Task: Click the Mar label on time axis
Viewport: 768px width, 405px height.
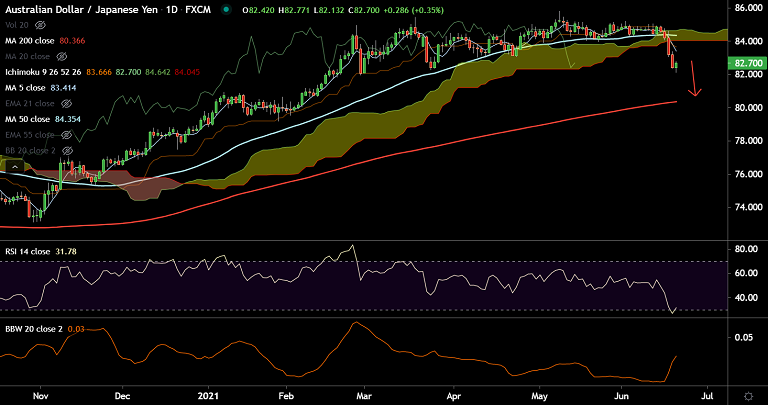Action: pyautogui.click(x=363, y=395)
